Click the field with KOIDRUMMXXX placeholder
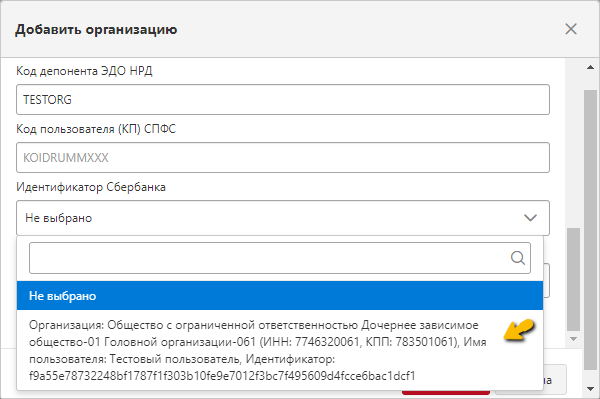The width and height of the screenshot is (600, 399). [283, 158]
